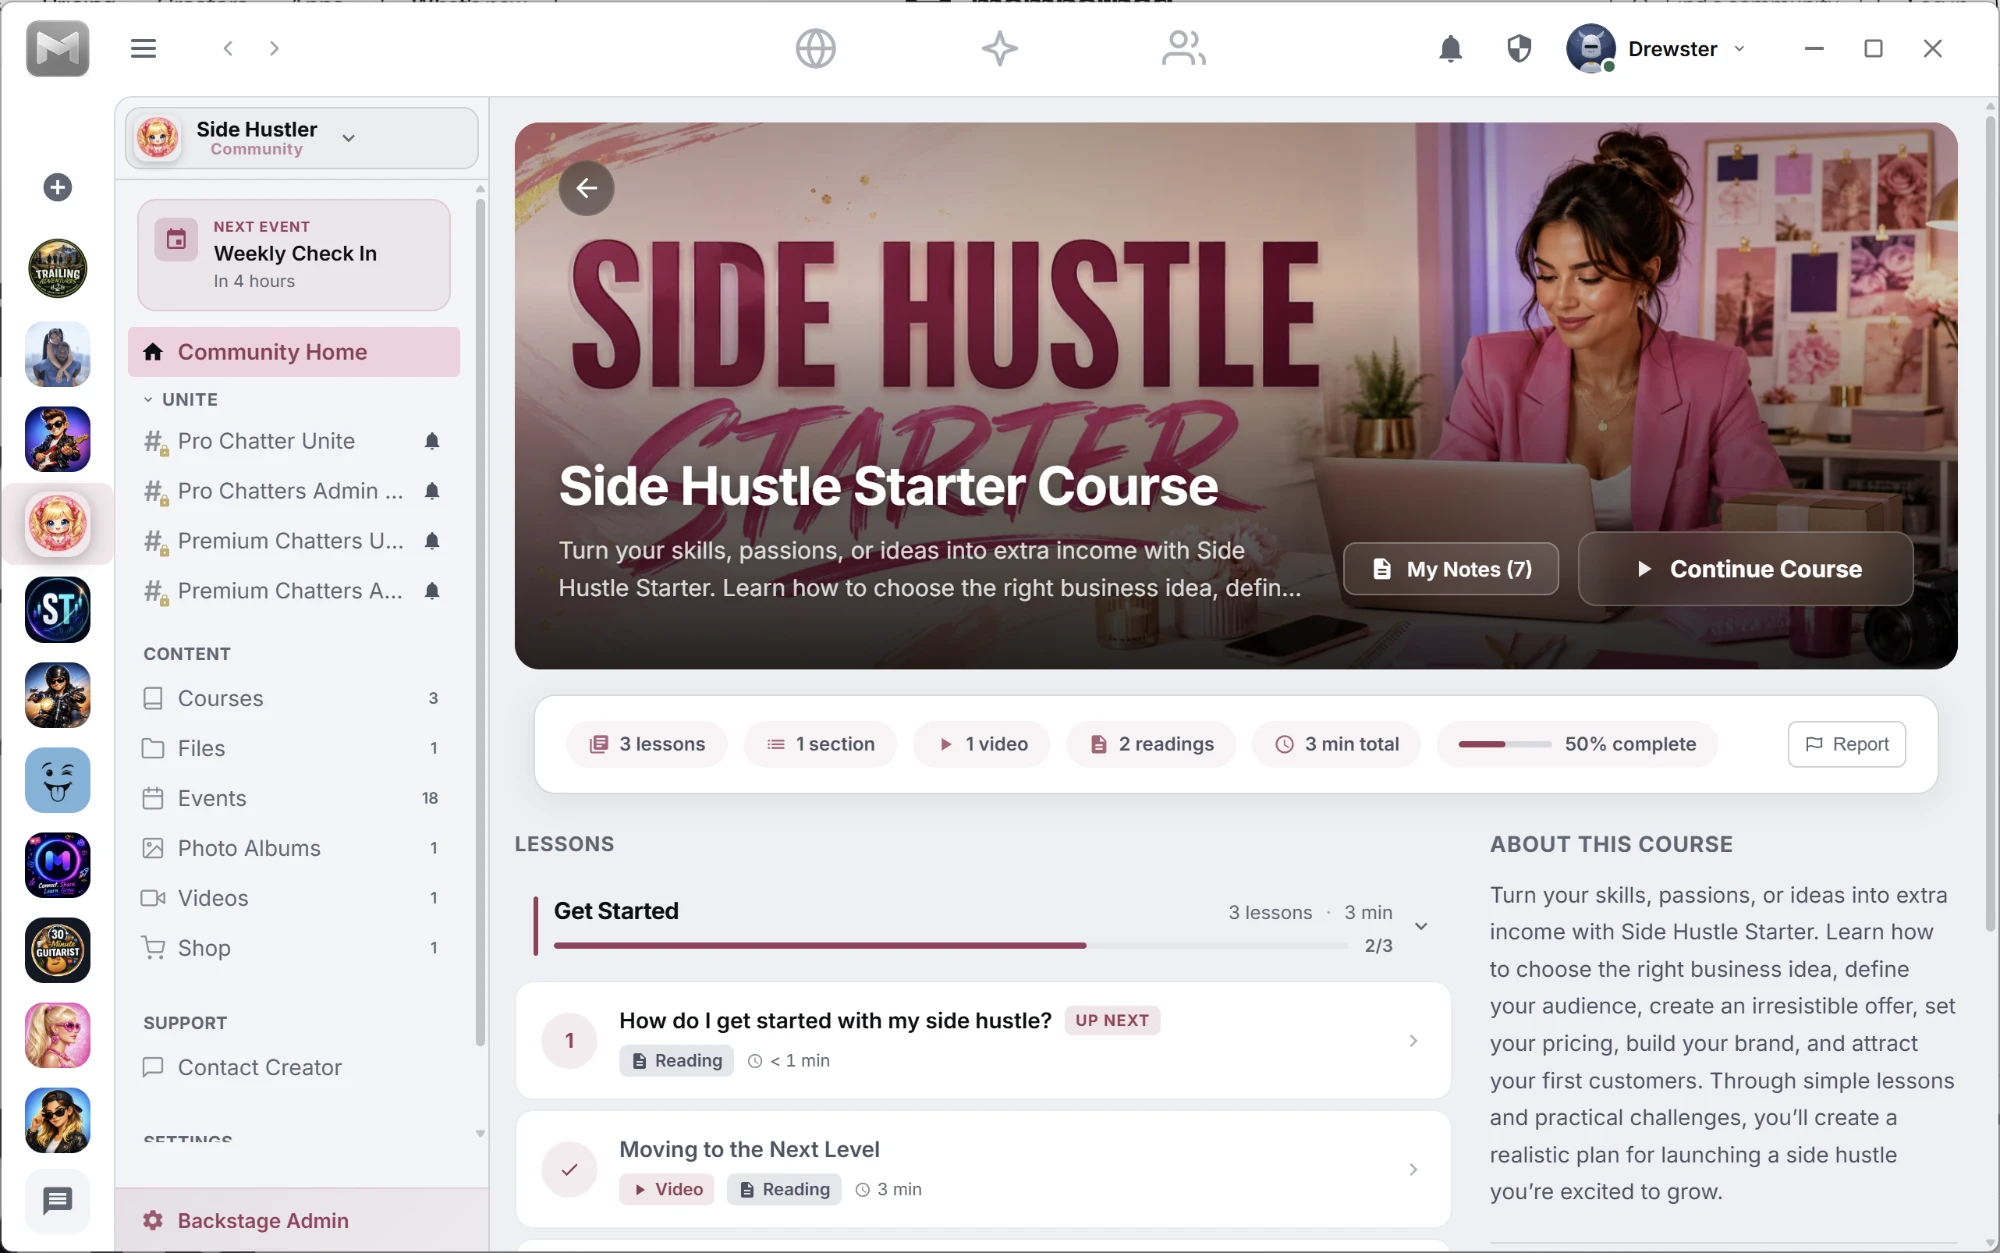
Task: Toggle notification bell for Premium Chatters U...
Action: 432,541
